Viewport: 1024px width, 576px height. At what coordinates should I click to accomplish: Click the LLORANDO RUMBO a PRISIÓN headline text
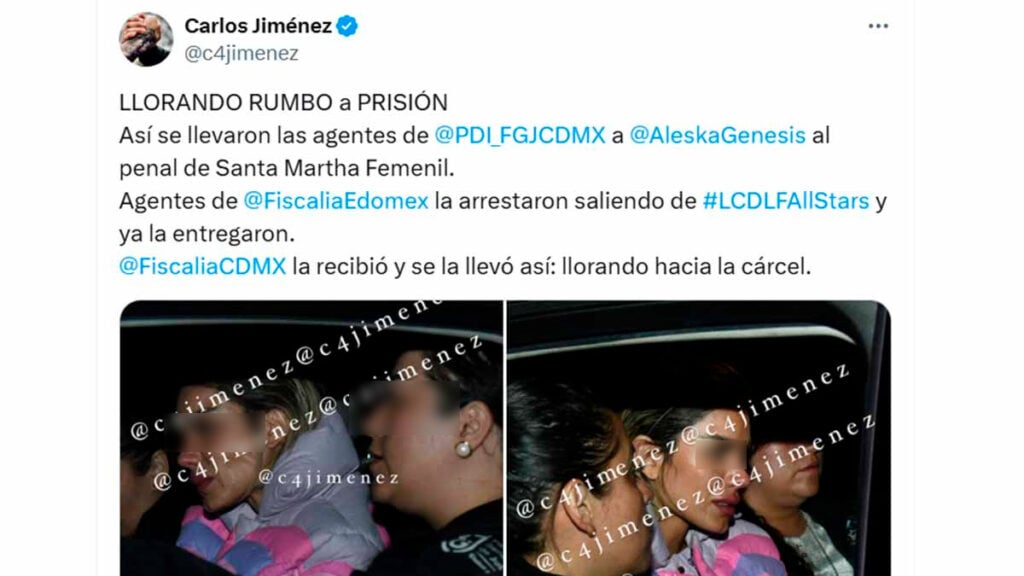[x=283, y=103]
